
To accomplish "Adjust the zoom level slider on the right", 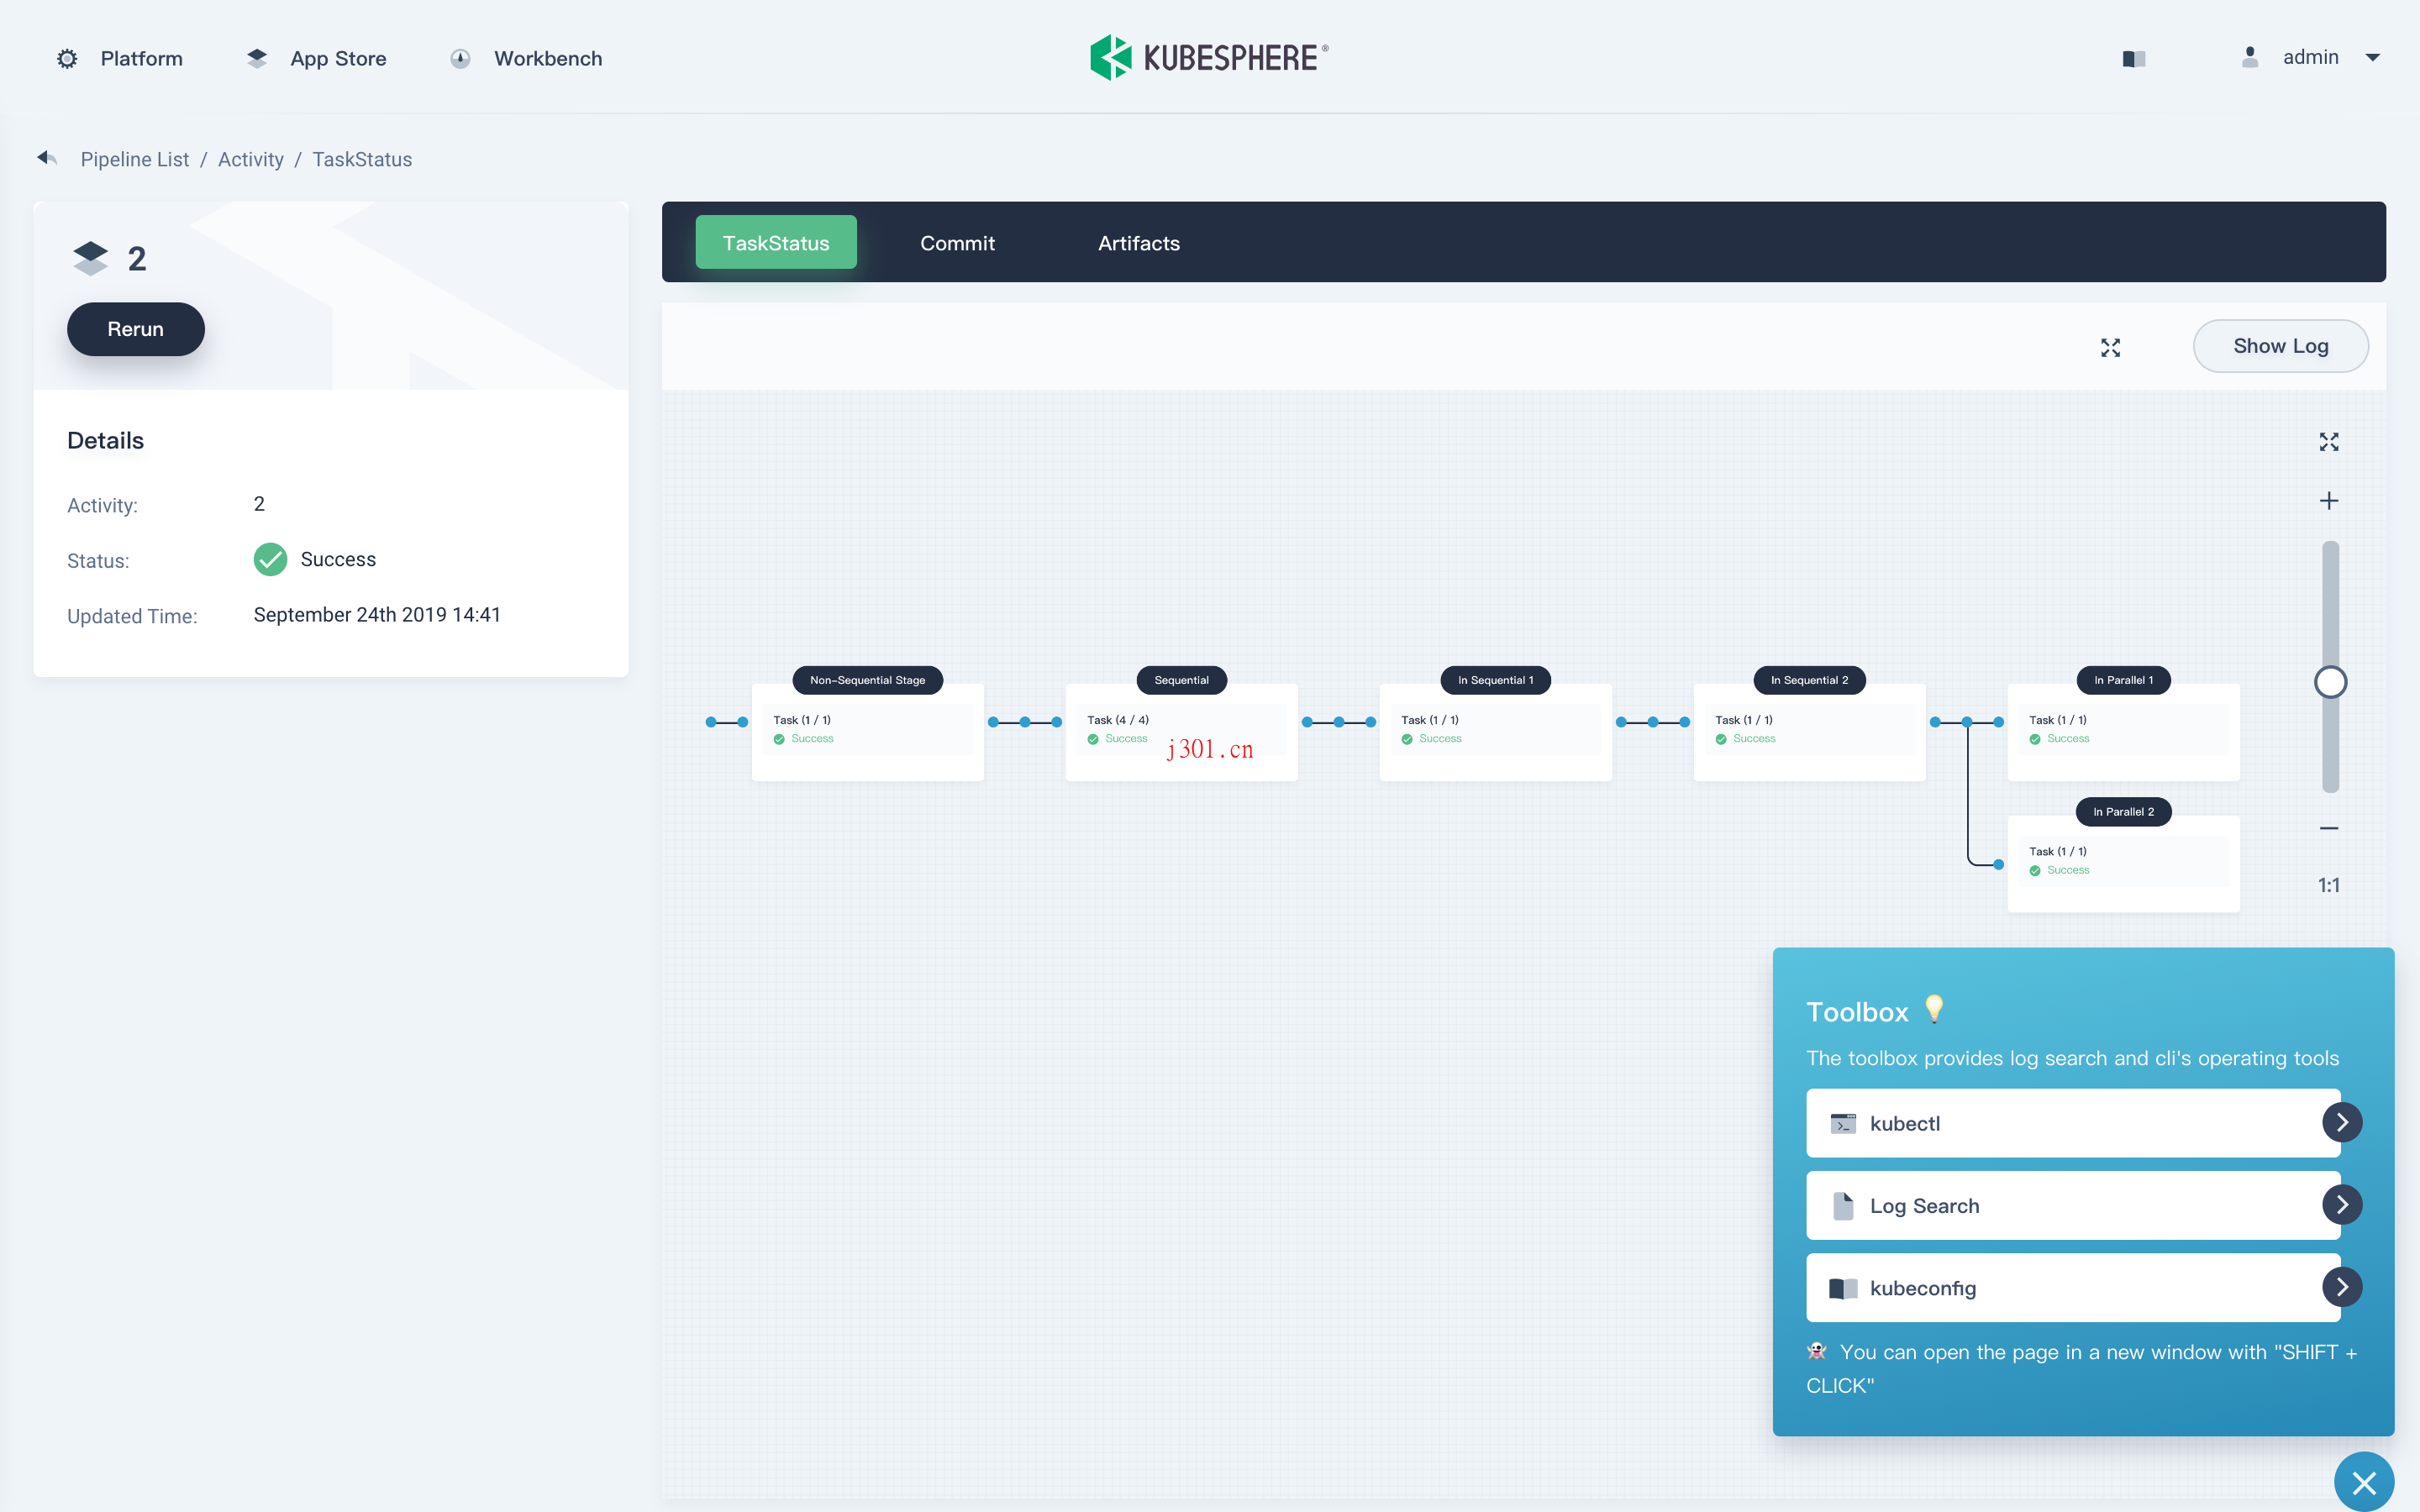I will click(x=2330, y=681).
